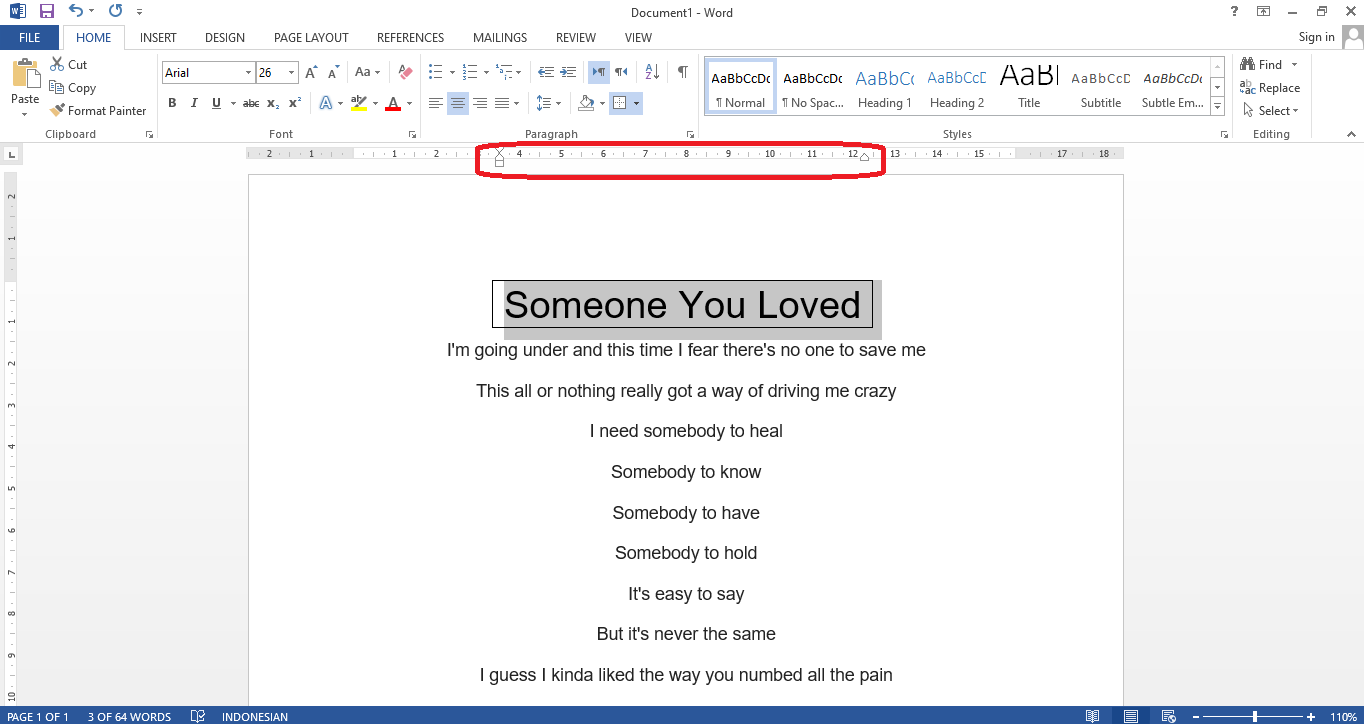Switch to the DESIGN tab
1364x724 pixels.
click(x=225, y=38)
